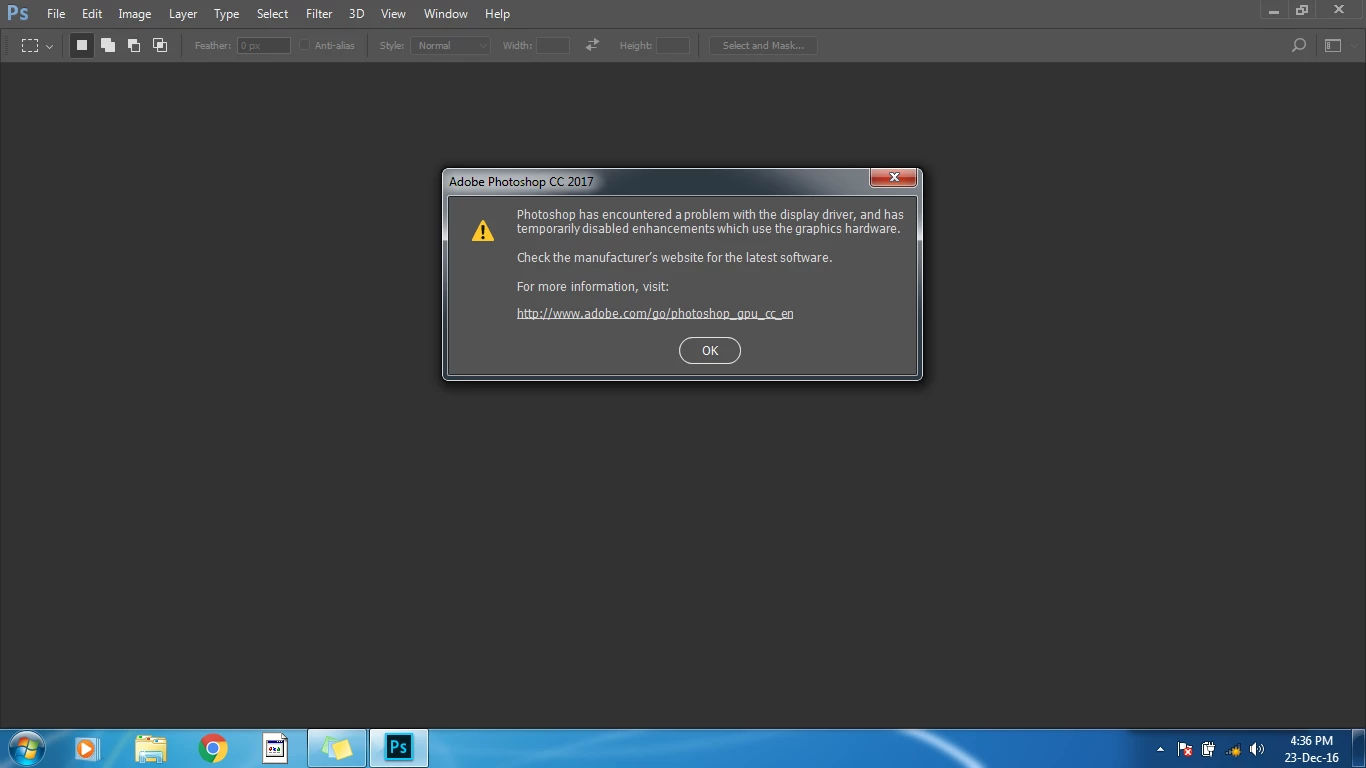Click the Height input field
1366x768 pixels.
673,45
